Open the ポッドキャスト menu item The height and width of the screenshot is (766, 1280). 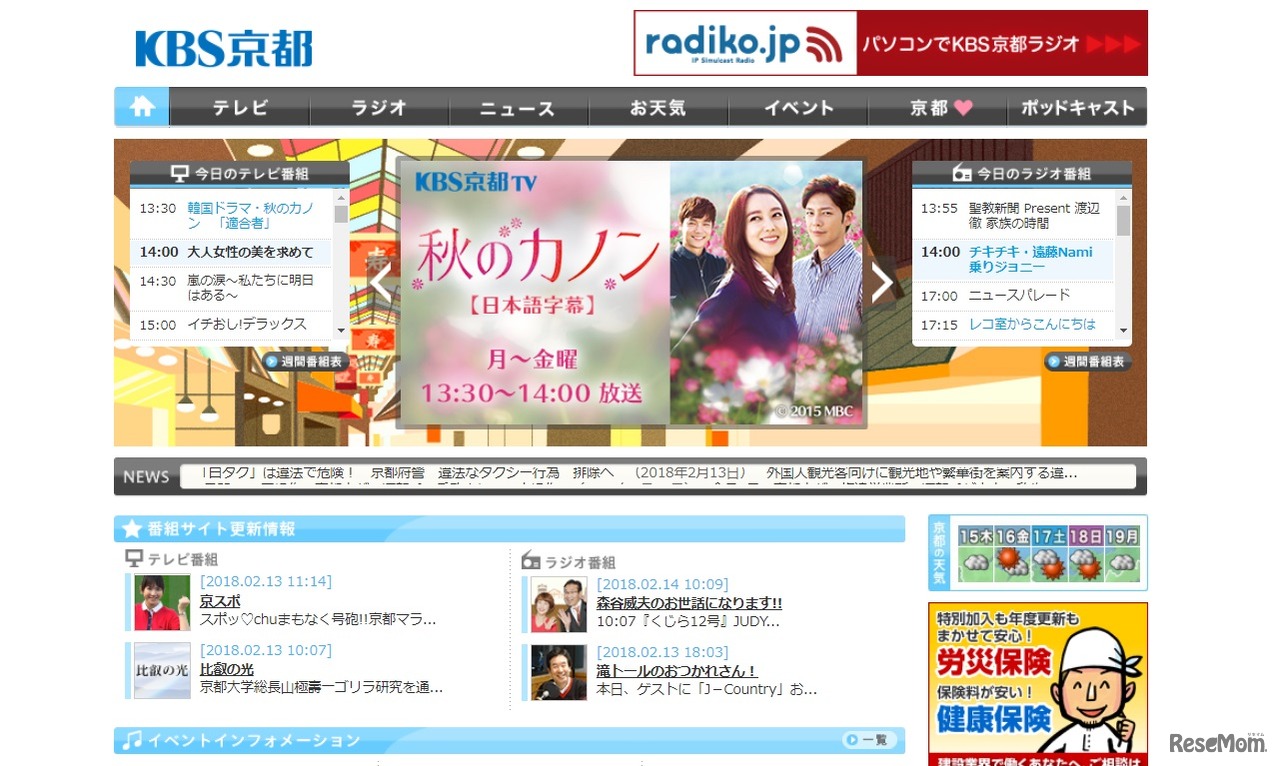point(1077,108)
